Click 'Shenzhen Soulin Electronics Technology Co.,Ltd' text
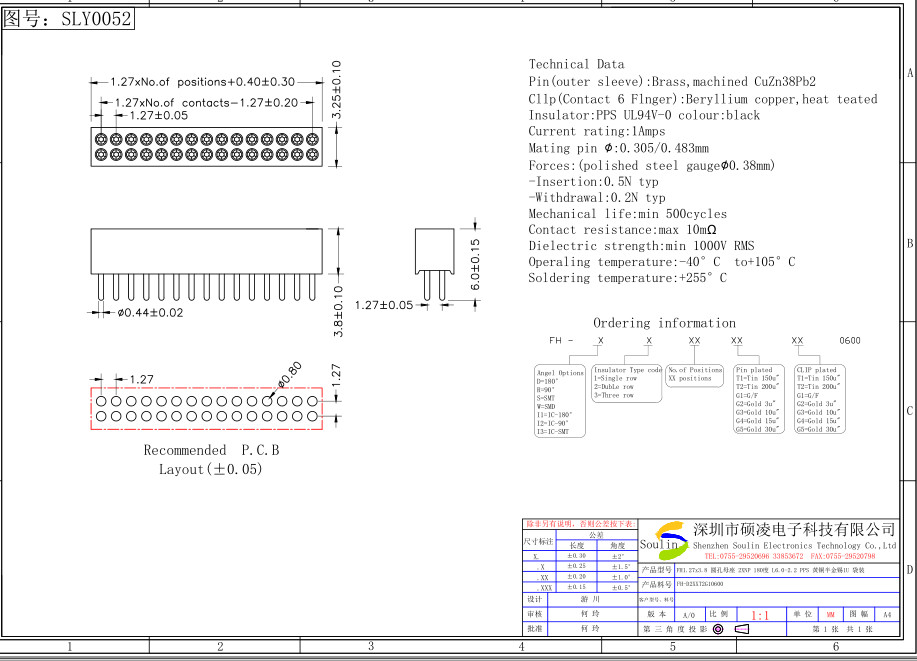Image resolution: width=917 pixels, height=661 pixels. point(794,545)
